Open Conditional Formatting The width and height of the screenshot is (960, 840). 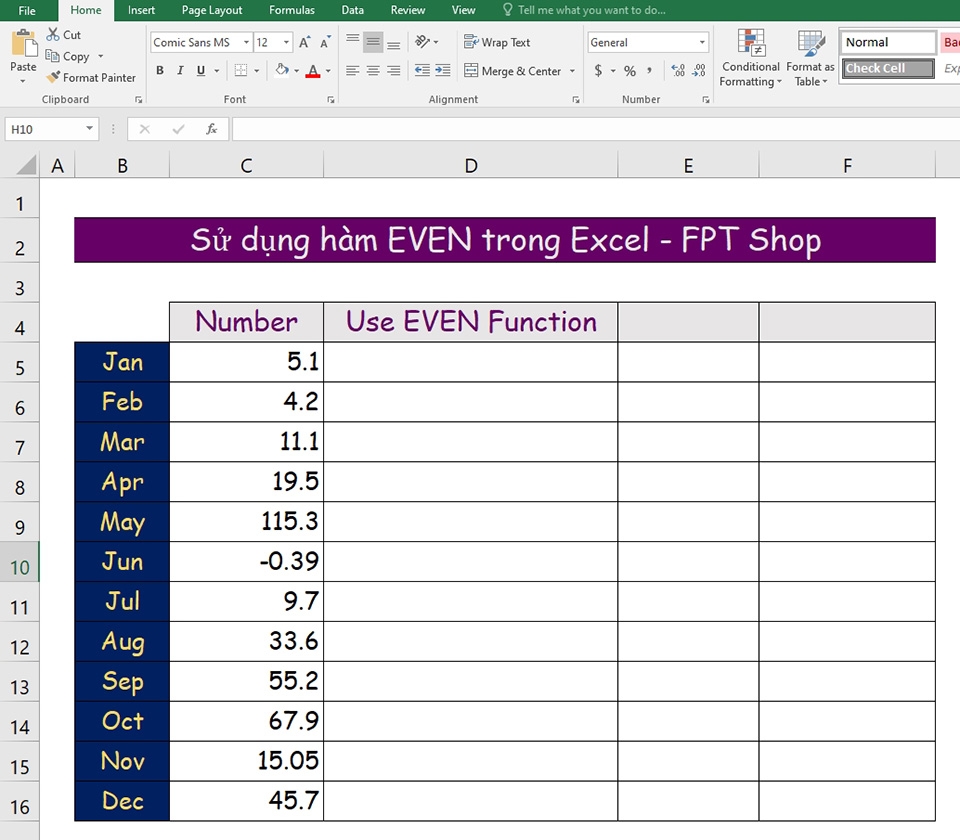pyautogui.click(x=750, y=58)
